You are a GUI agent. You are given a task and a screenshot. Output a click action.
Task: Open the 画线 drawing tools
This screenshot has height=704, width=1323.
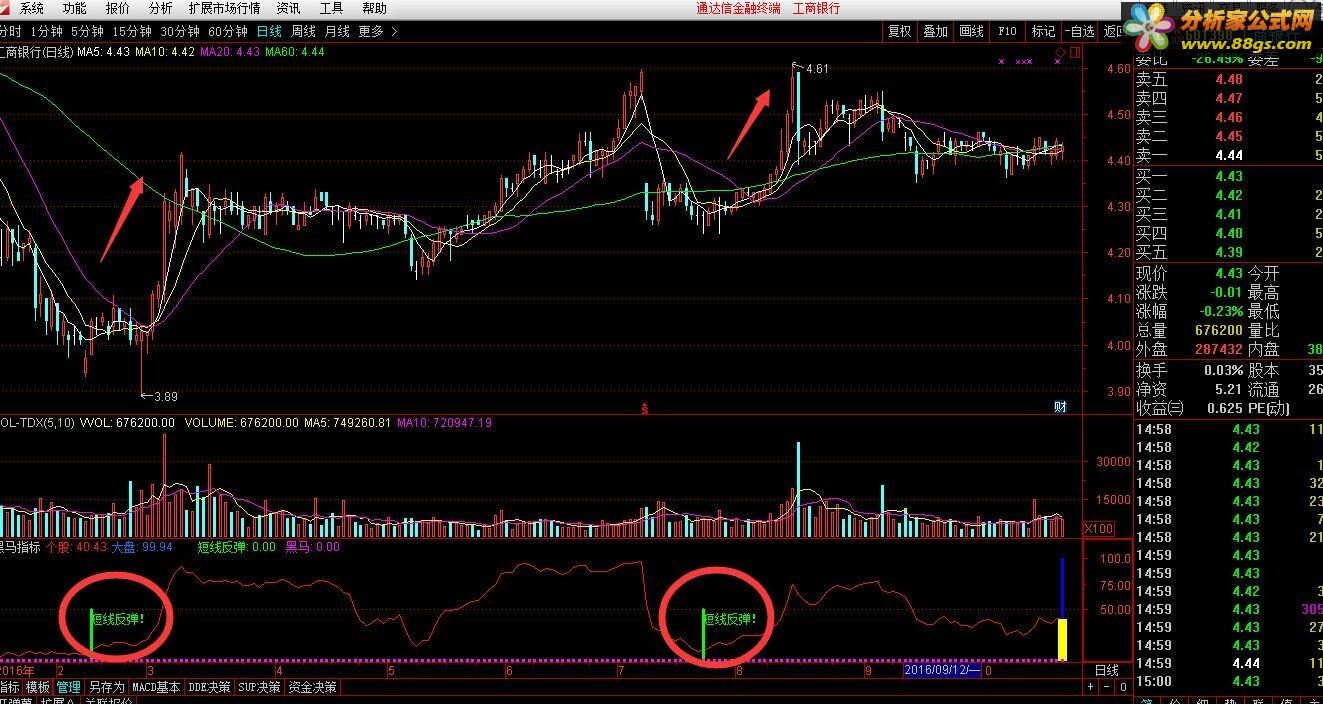pos(971,31)
